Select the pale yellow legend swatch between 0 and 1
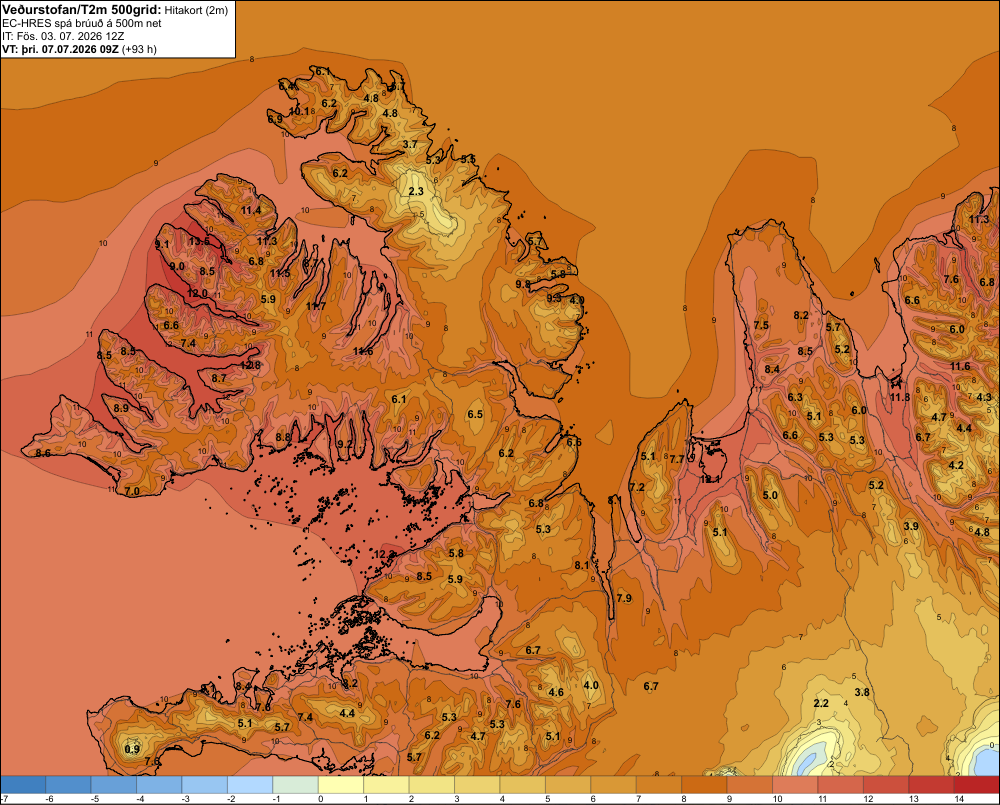 (341, 785)
